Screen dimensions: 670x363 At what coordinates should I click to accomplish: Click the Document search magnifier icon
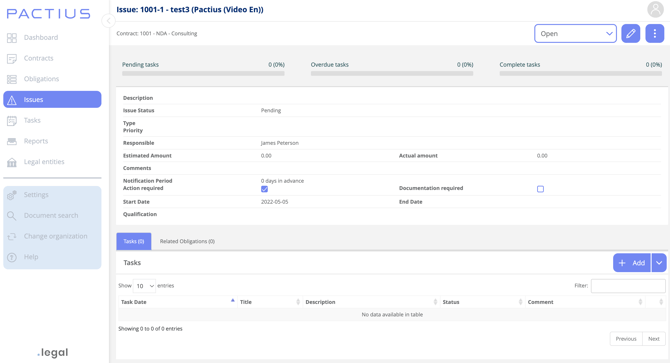[12, 216]
